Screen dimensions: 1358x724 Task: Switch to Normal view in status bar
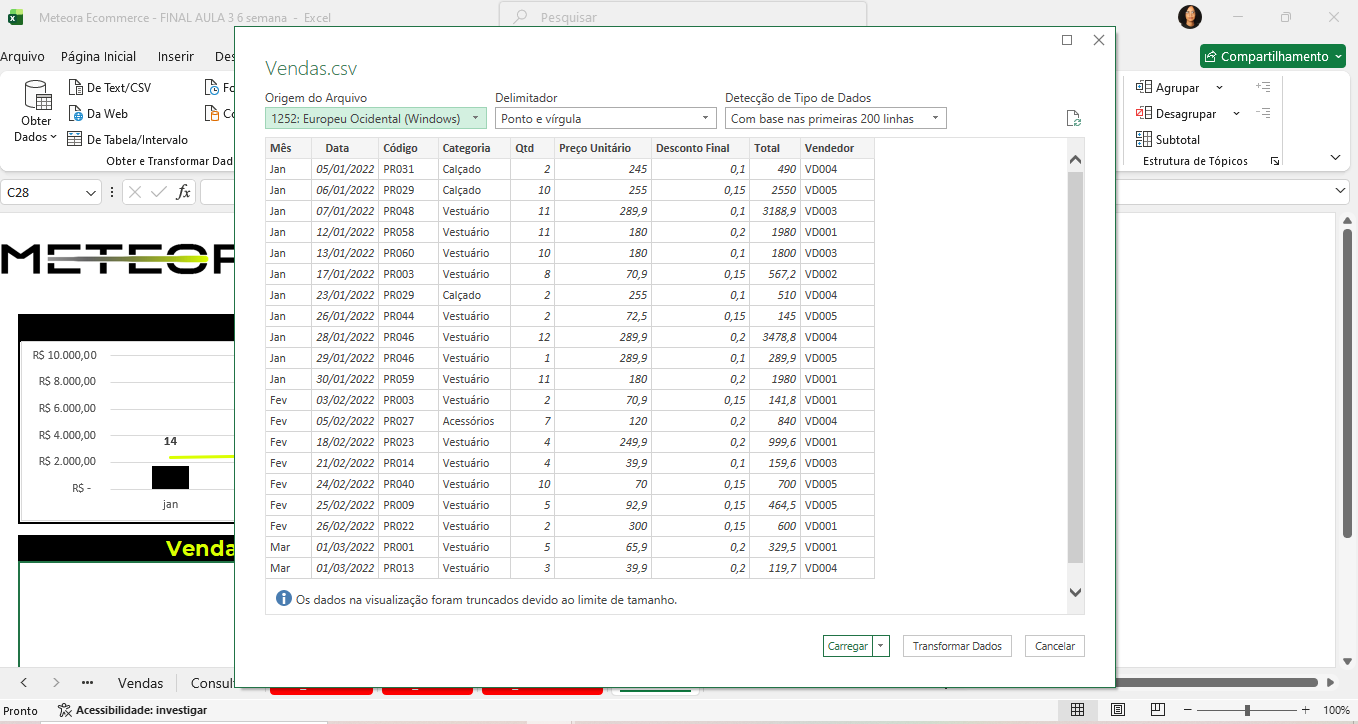[1077, 710]
